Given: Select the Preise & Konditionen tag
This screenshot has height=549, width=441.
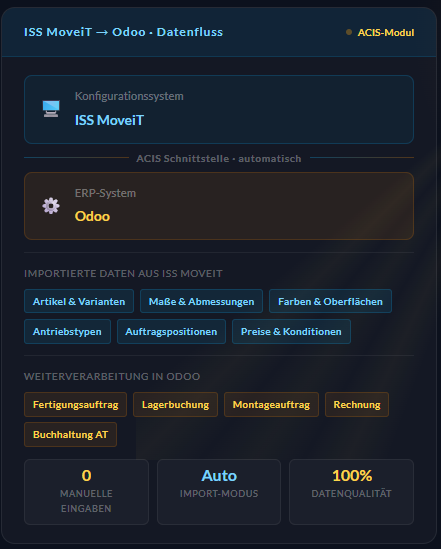Looking at the screenshot, I should [x=291, y=331].
